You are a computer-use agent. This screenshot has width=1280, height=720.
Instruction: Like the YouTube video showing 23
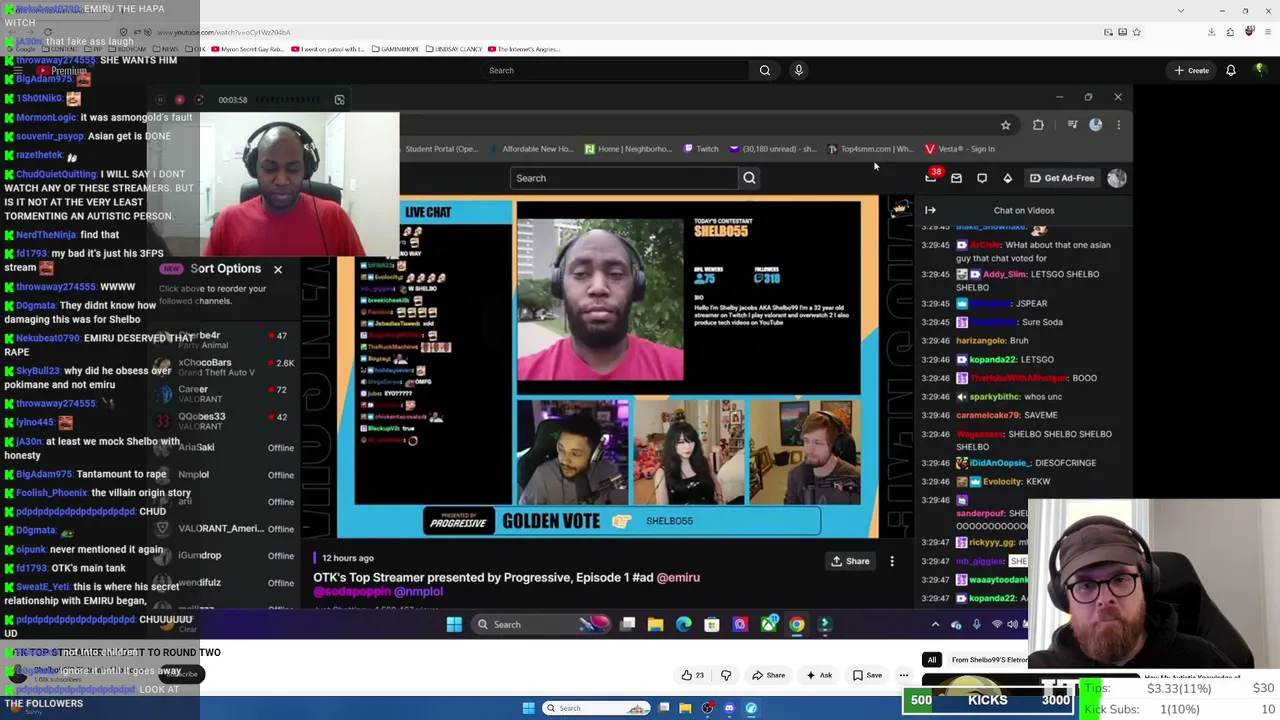pyautogui.click(x=693, y=675)
